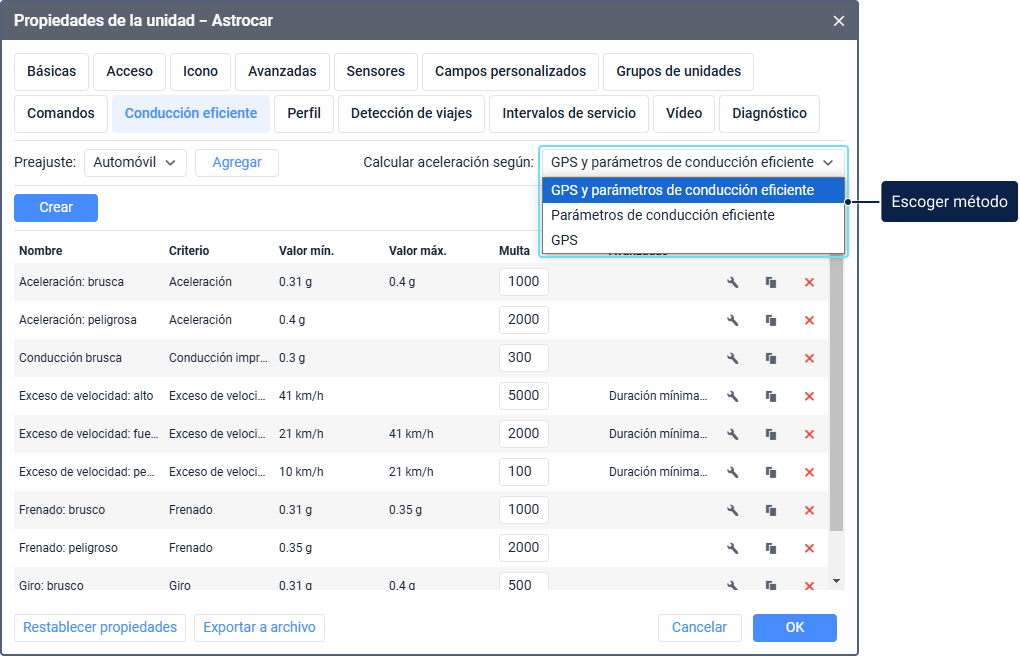
Task: Click the Multa field for Conducción brusca
Action: pyautogui.click(x=523, y=358)
